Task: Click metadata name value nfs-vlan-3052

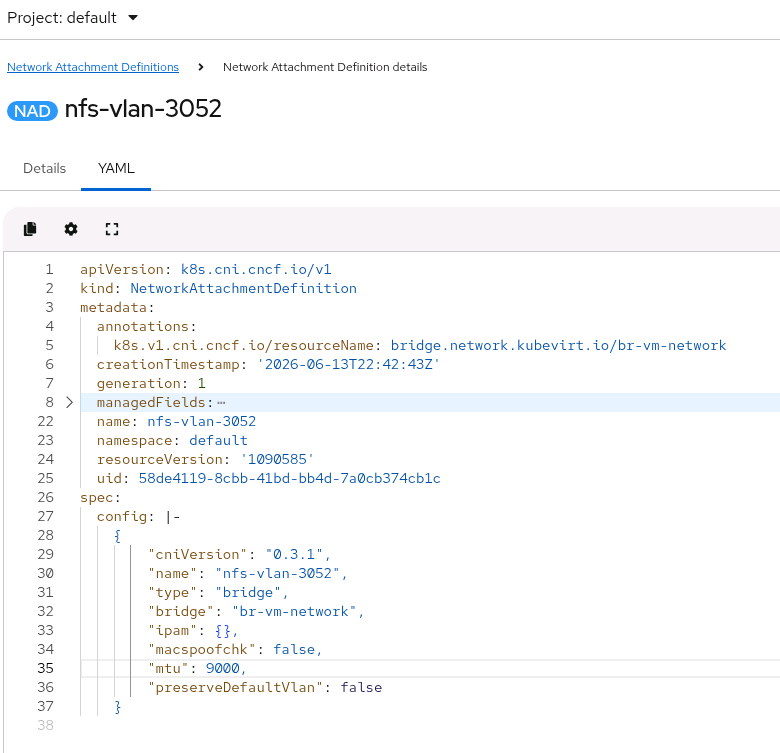Action: (201, 421)
